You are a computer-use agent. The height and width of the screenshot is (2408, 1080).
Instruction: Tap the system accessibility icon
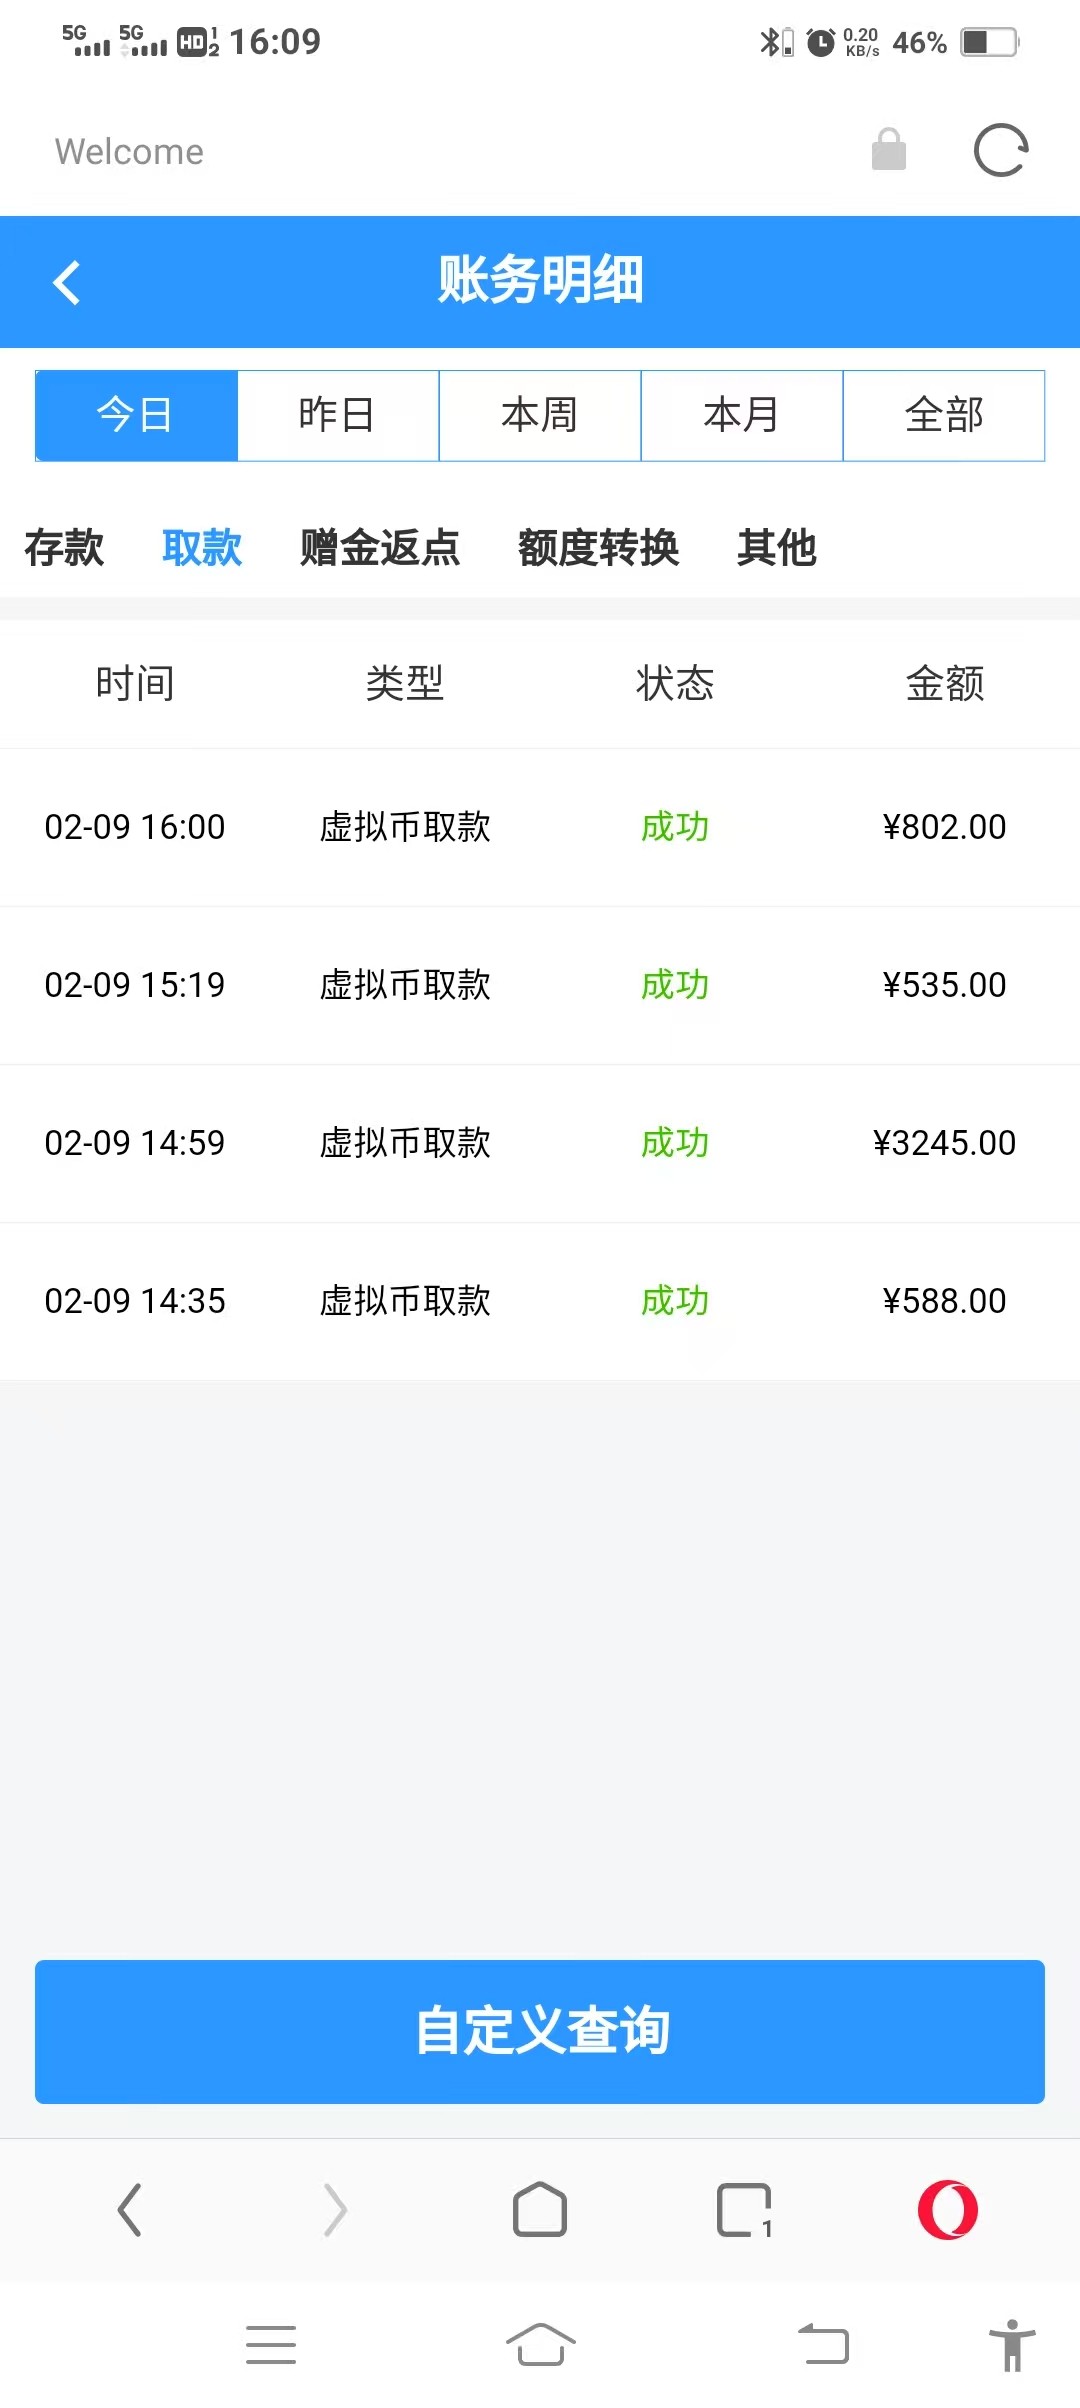point(1012,2344)
